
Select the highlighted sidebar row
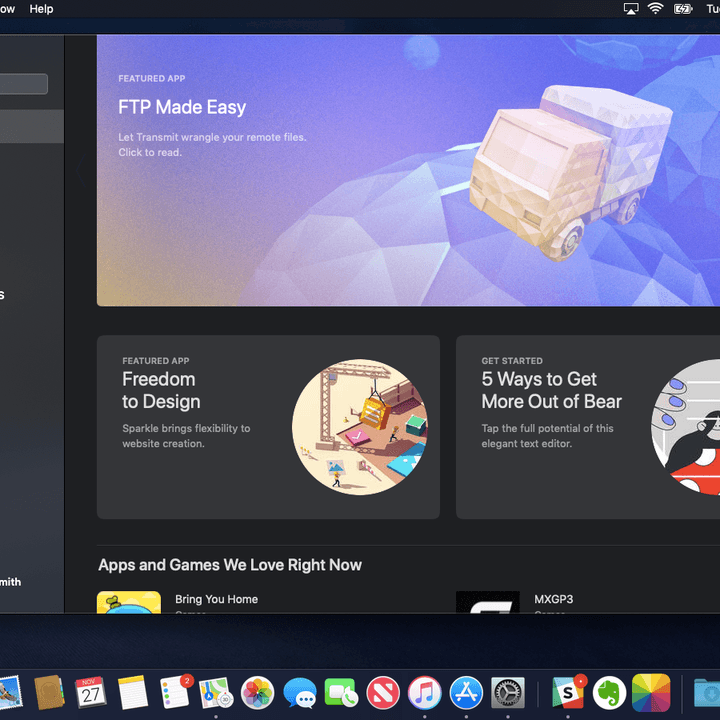32,126
